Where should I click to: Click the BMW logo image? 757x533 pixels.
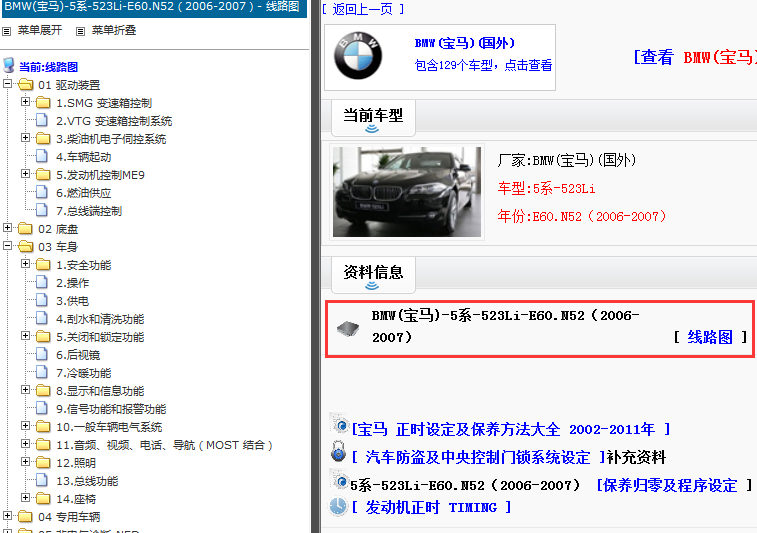point(358,56)
